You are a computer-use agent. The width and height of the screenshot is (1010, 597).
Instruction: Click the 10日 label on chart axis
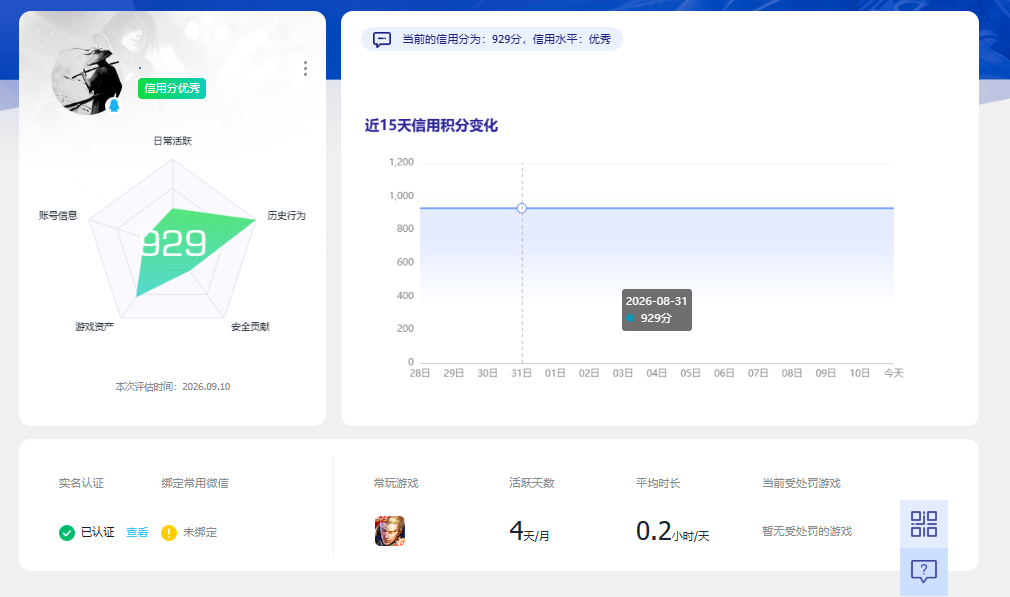click(860, 373)
